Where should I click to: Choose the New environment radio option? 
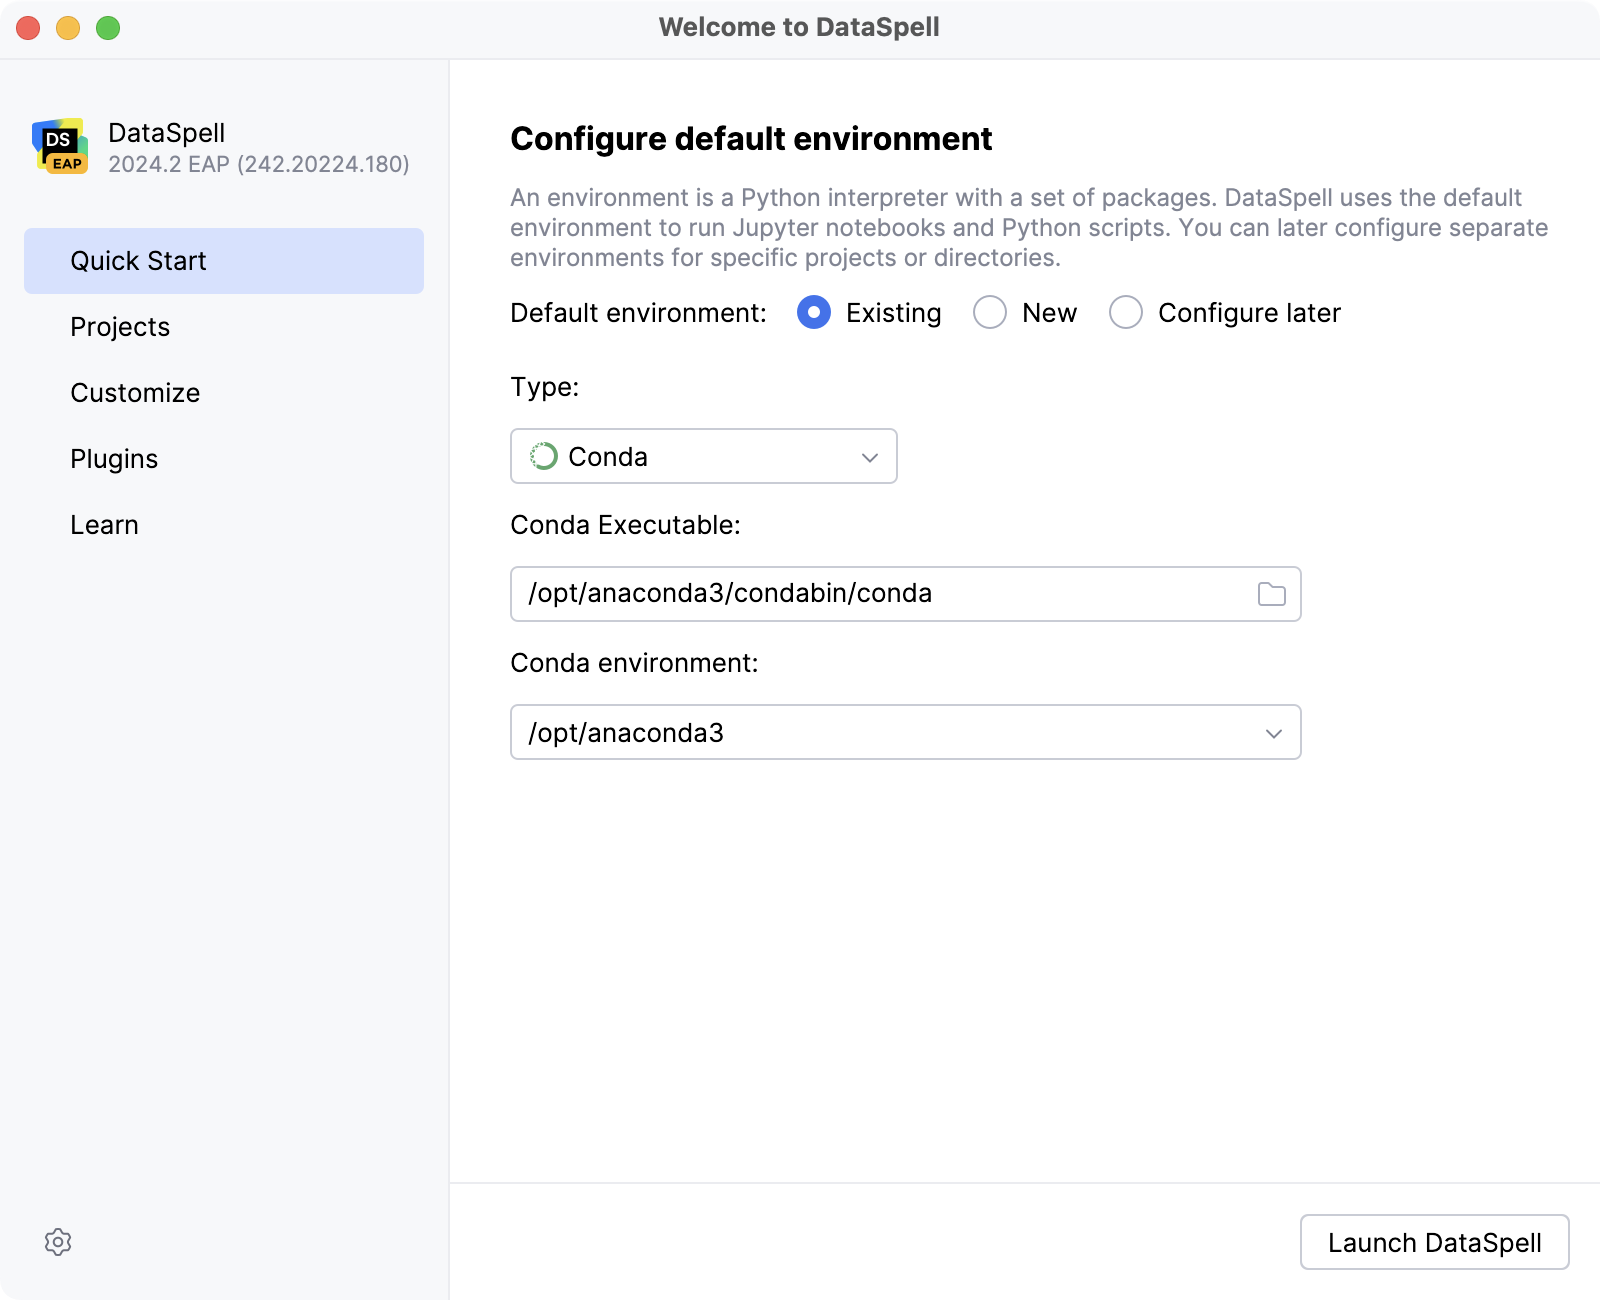pos(990,313)
